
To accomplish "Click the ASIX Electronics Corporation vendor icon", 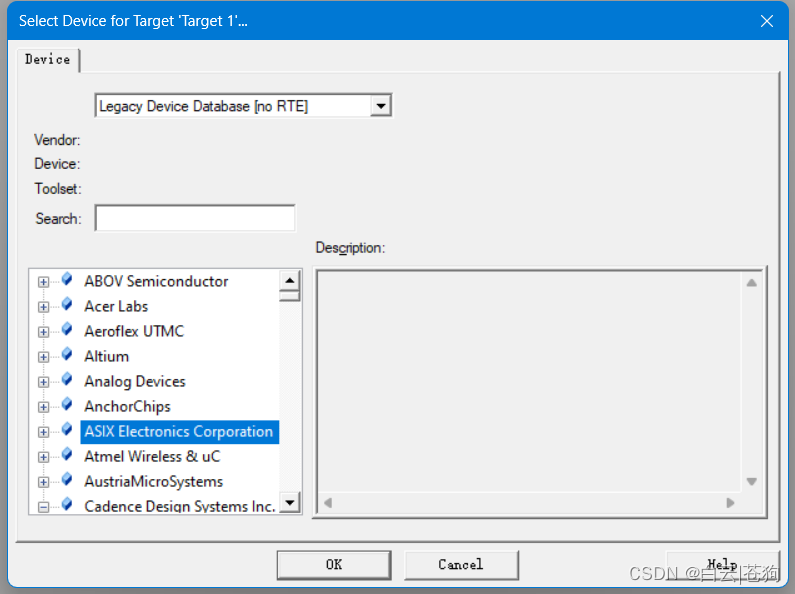I will 67,430.
